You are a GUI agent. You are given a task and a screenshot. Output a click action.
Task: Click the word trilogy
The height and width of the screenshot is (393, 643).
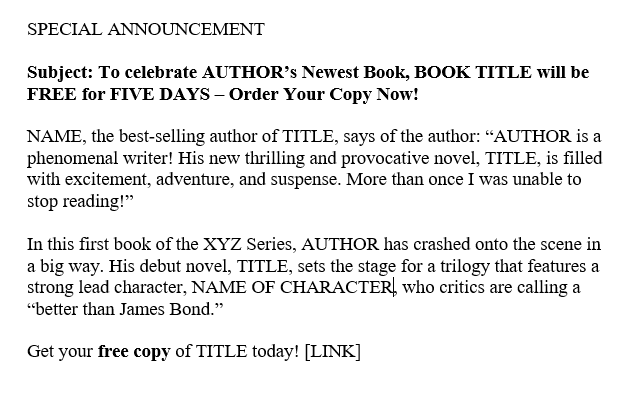[465, 266]
